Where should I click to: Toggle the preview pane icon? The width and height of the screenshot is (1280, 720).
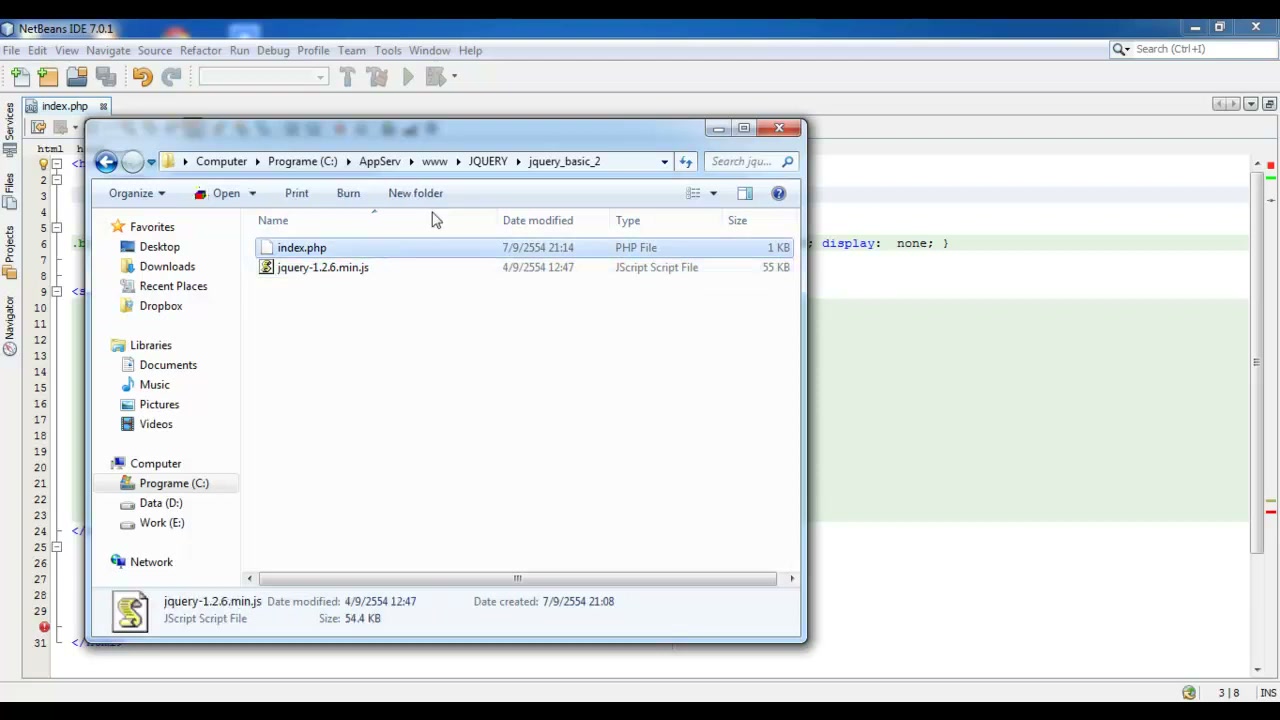745,193
